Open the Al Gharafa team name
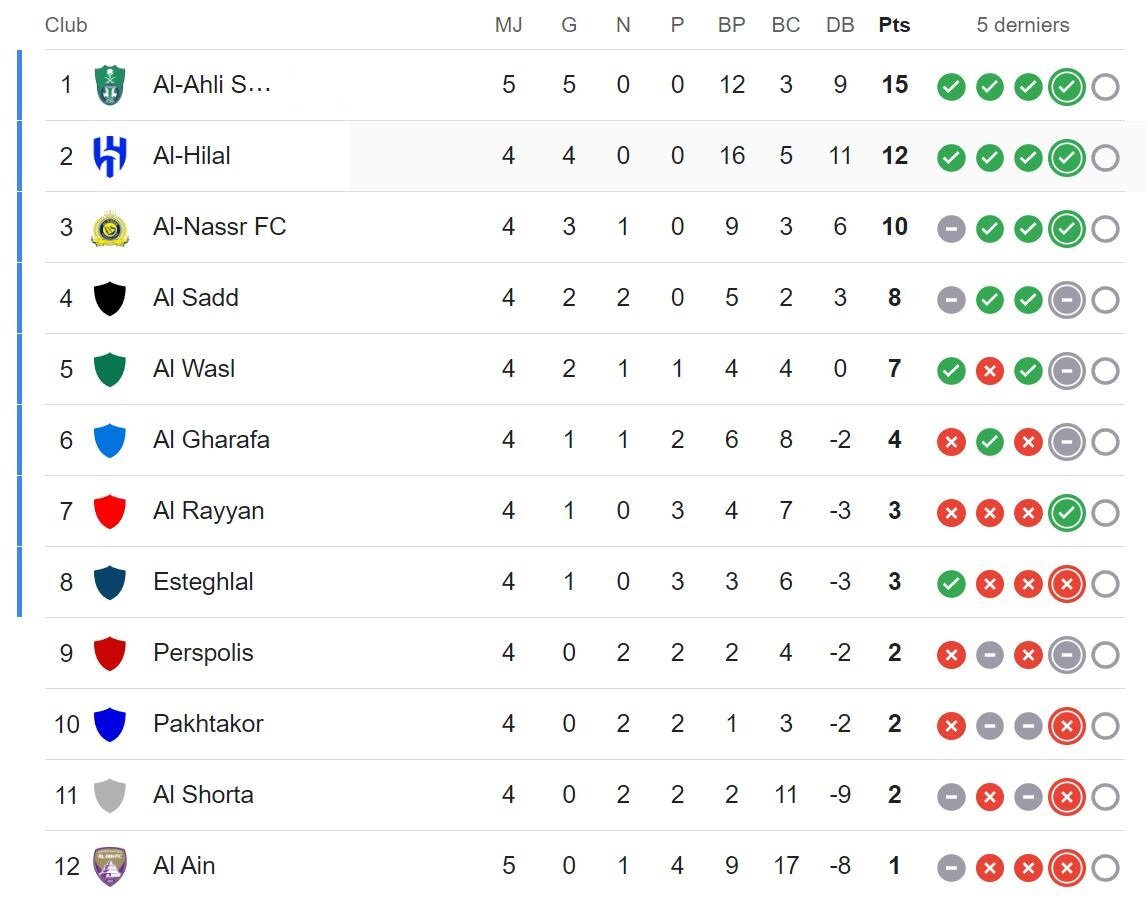 [x=211, y=440]
